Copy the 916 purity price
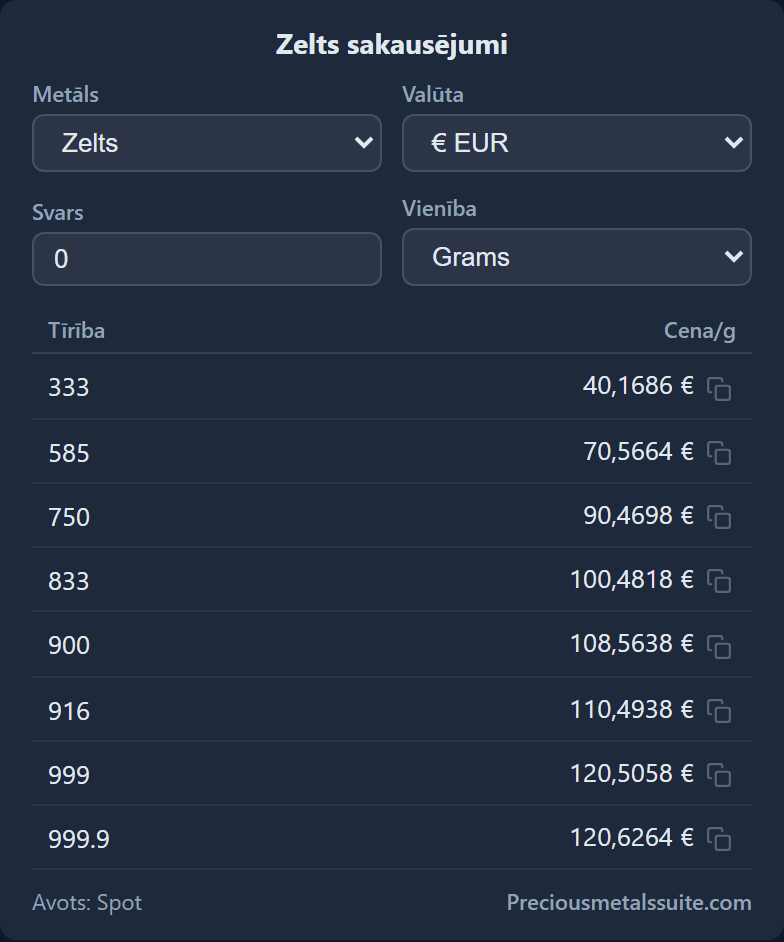The height and width of the screenshot is (942, 784). (719, 711)
